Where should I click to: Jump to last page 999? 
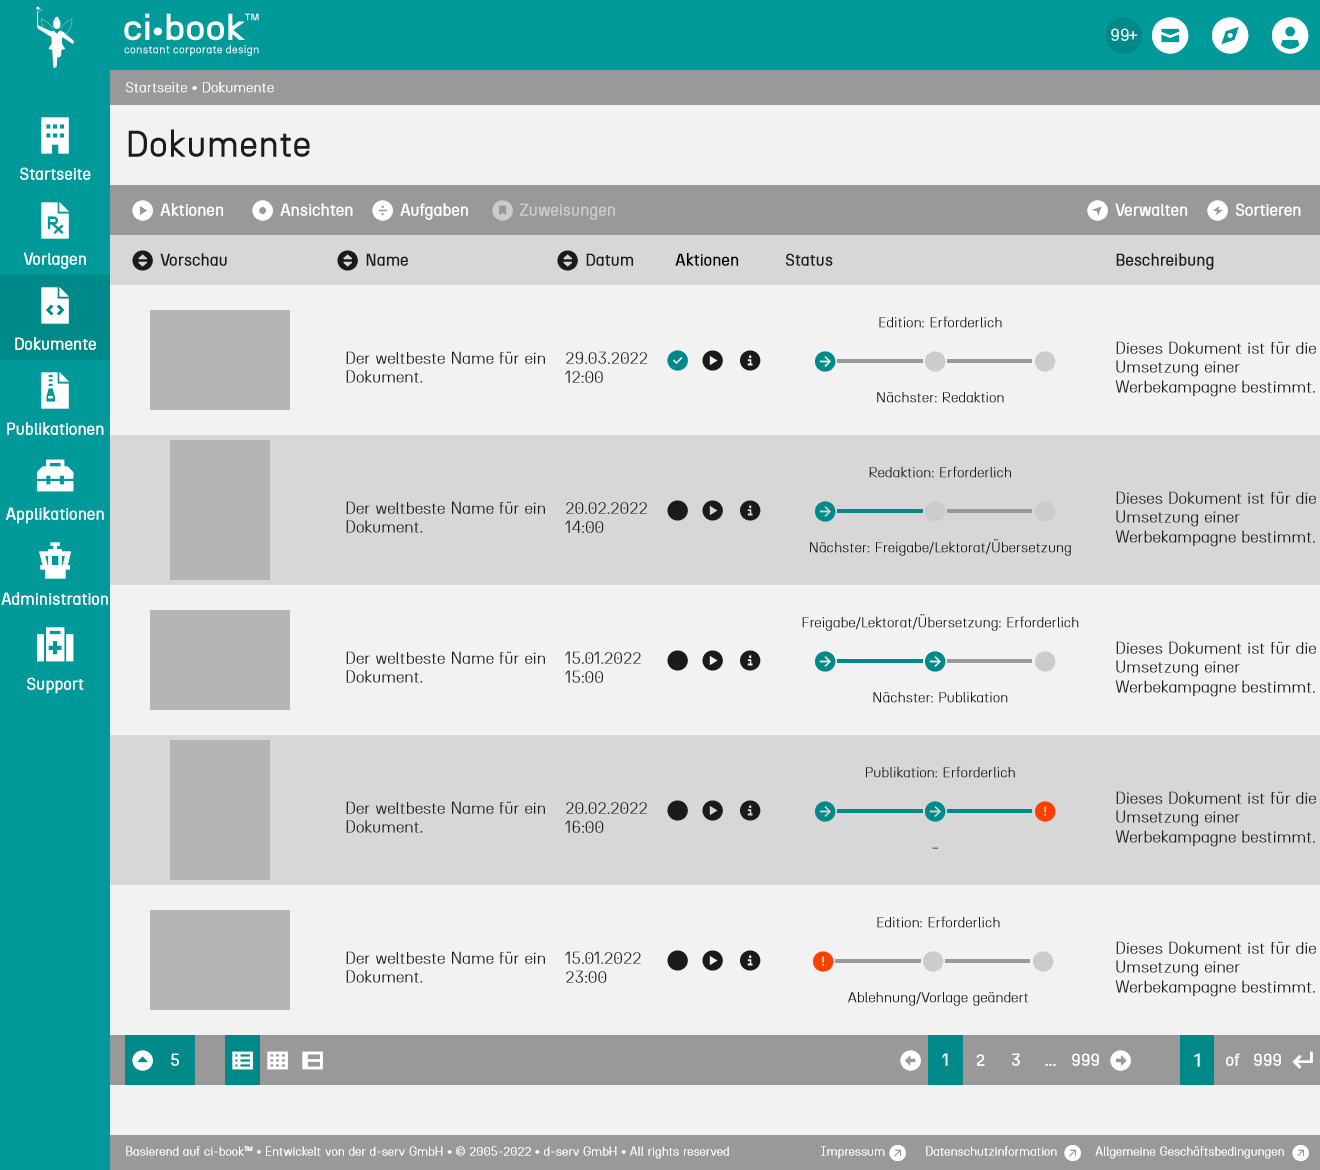1085,1060
